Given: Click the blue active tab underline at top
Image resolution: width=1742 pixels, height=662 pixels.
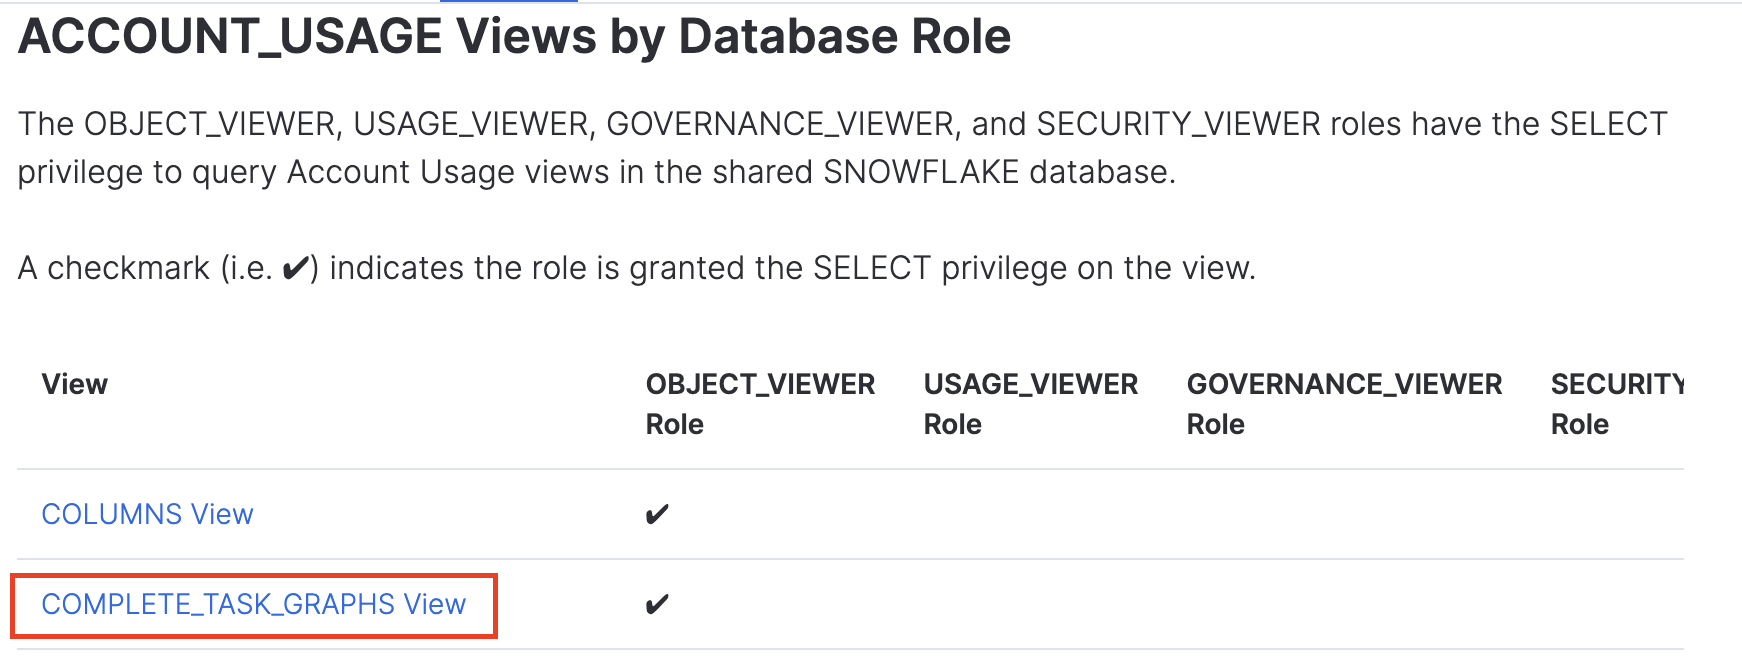Looking at the screenshot, I should tap(508, 1).
